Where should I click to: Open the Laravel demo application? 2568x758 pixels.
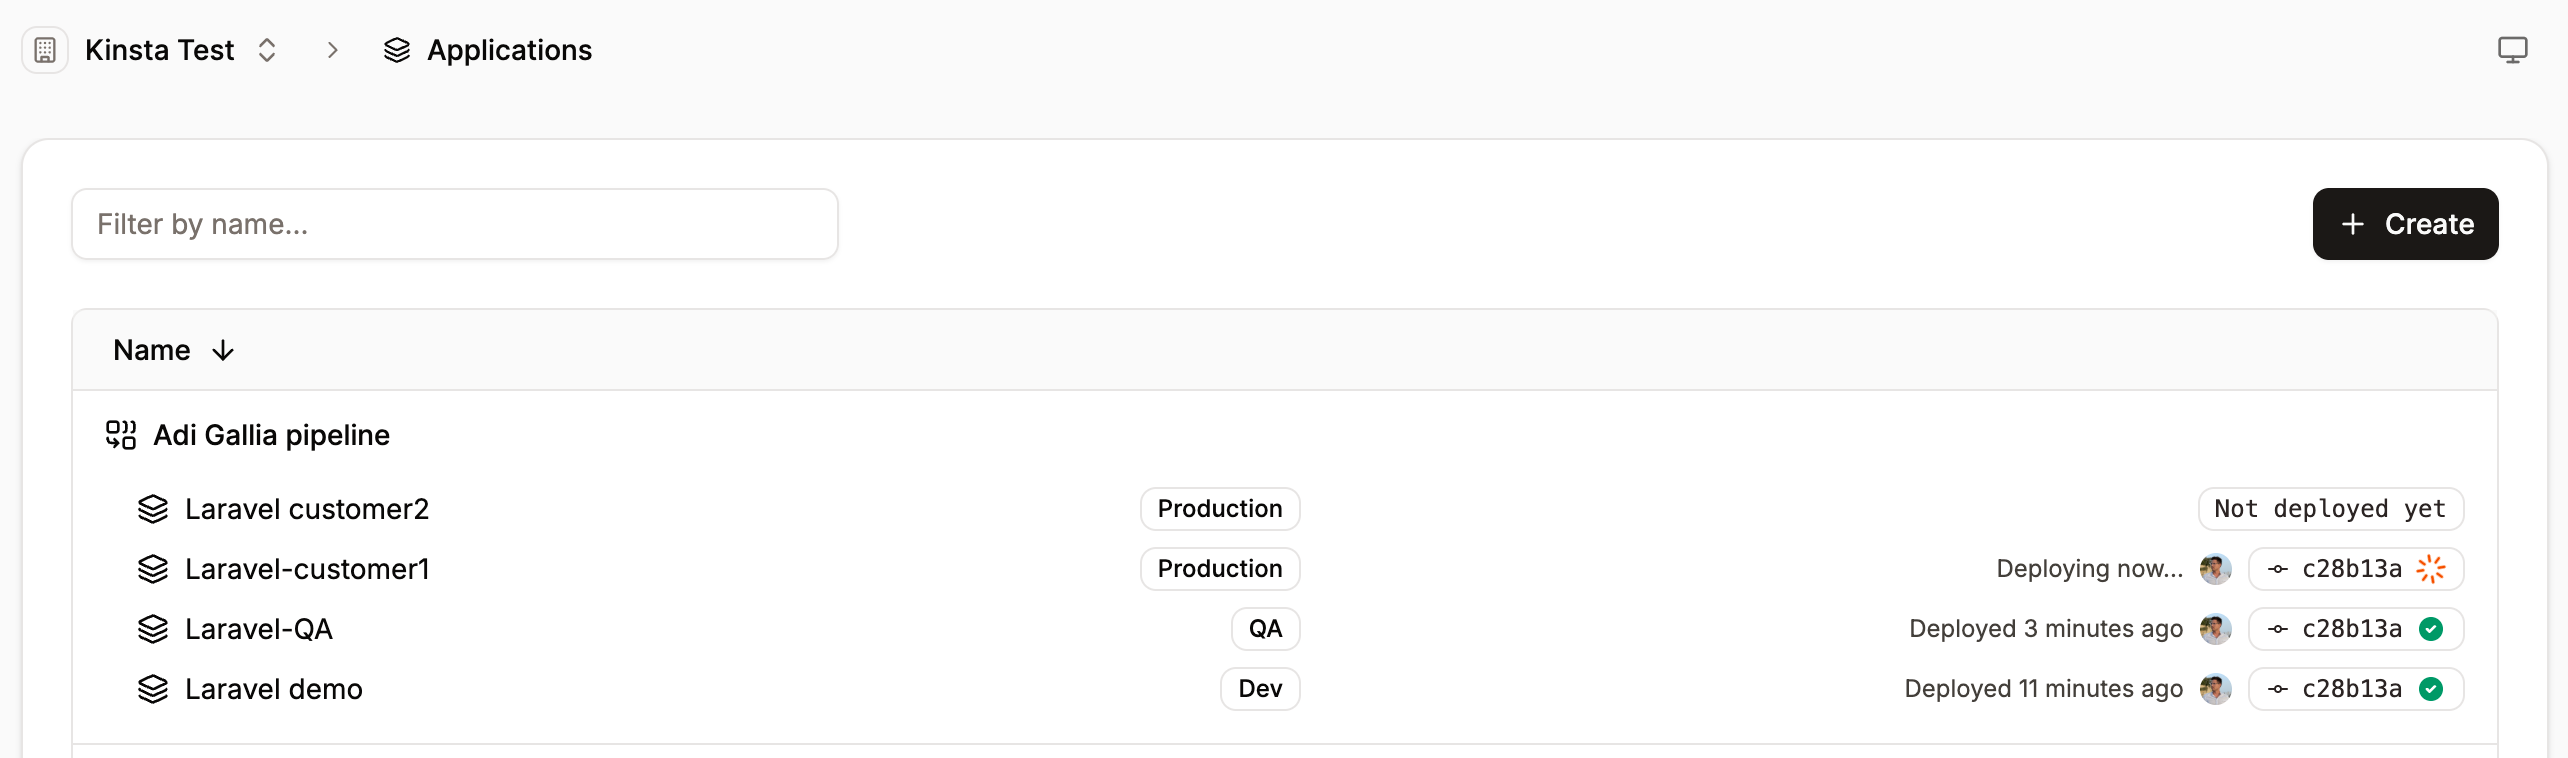coord(274,689)
